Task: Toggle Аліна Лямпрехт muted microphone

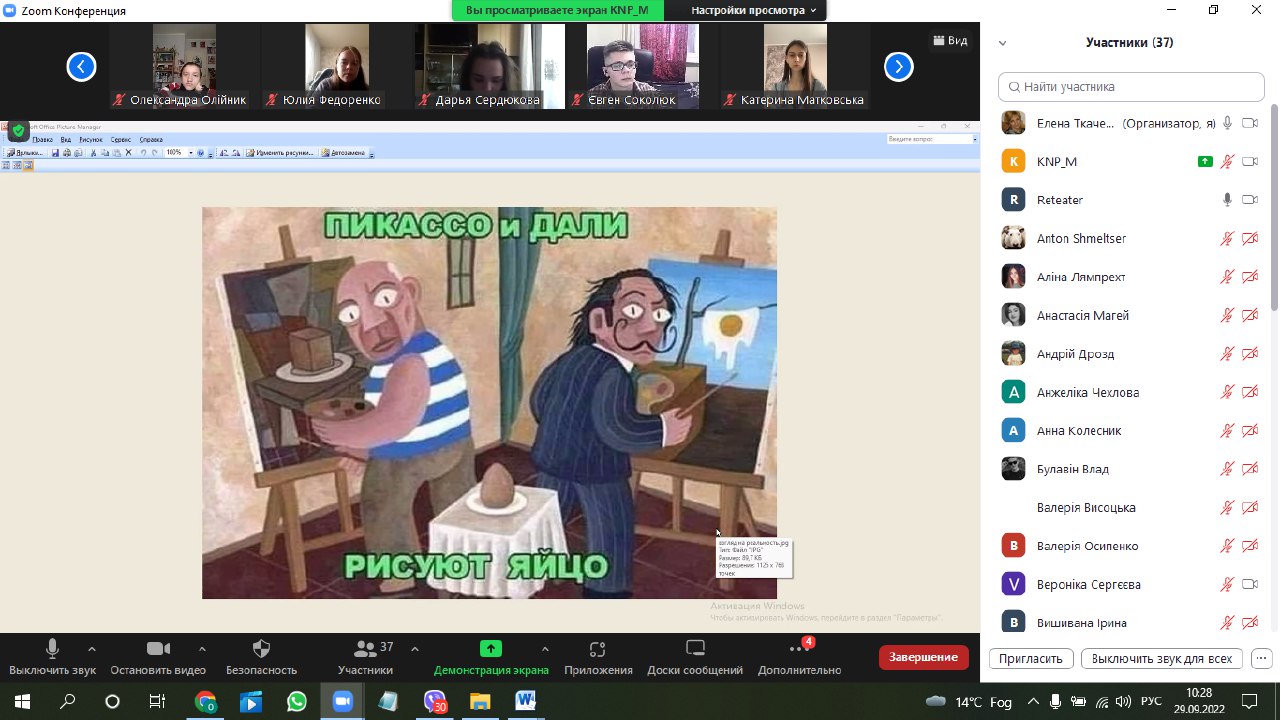Action: coord(1227,277)
